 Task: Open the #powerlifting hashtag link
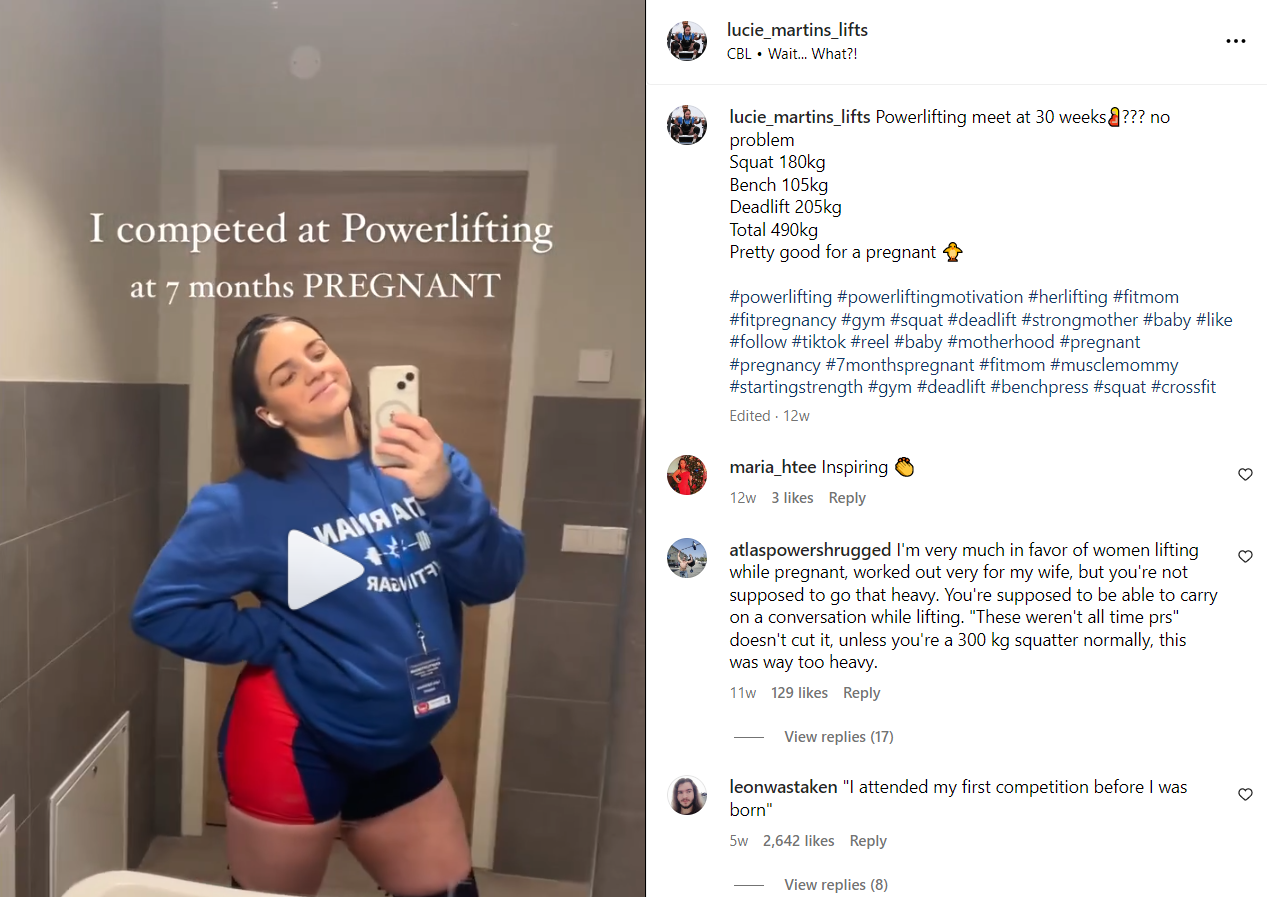click(x=781, y=297)
